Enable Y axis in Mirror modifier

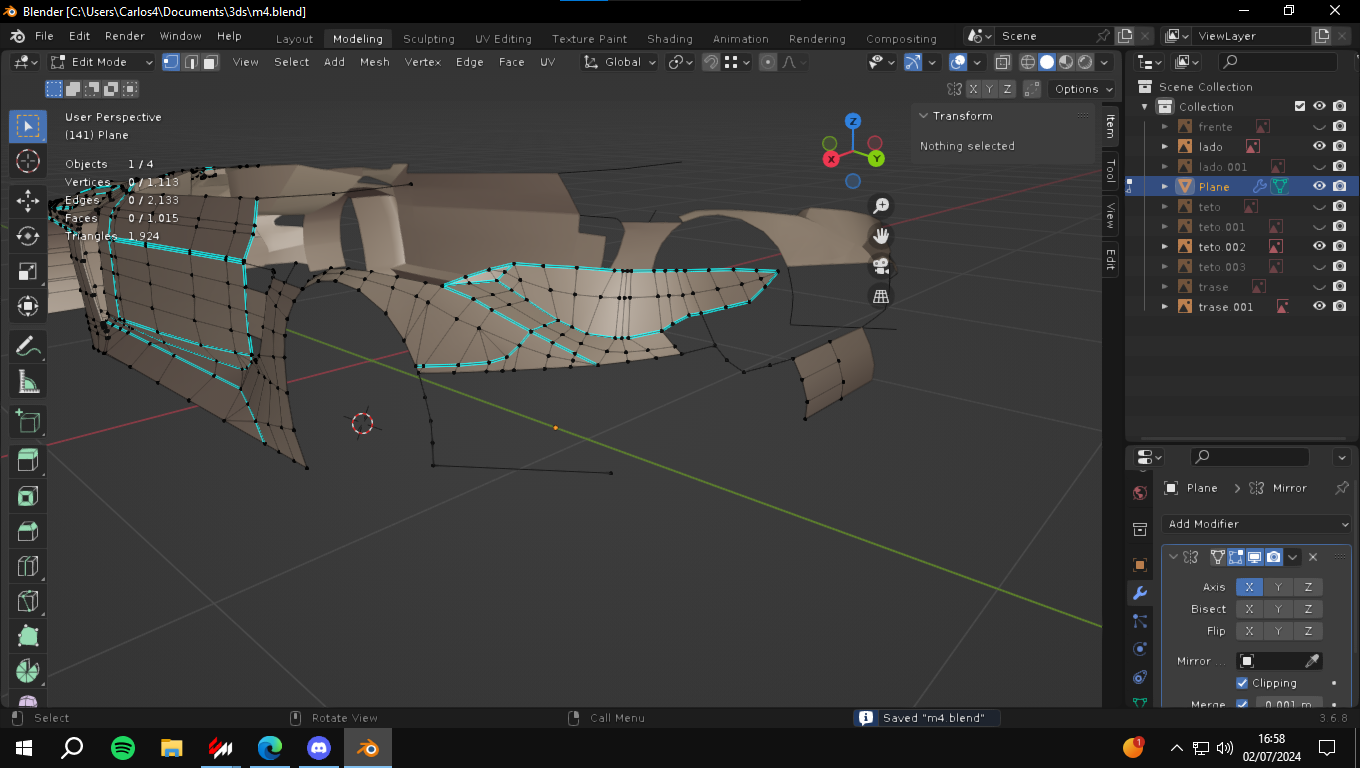pos(1278,587)
